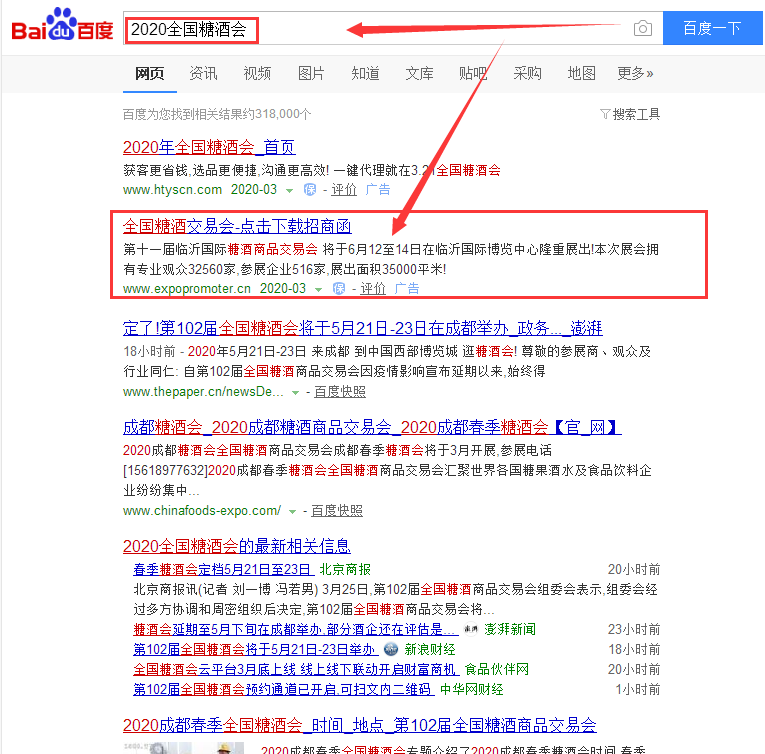
Task: Expand the dropdown arrow beside htyscn.com
Action: pyautogui.click(x=289, y=190)
